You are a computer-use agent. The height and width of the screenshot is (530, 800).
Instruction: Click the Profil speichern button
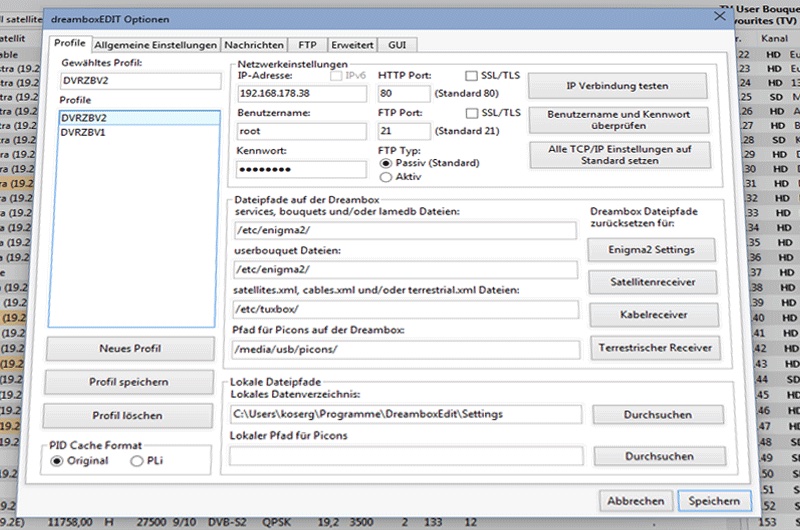129,382
